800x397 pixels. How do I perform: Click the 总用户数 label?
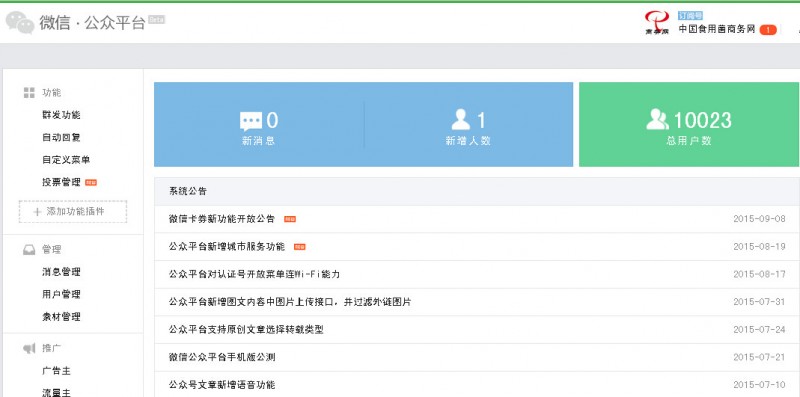pos(689,141)
